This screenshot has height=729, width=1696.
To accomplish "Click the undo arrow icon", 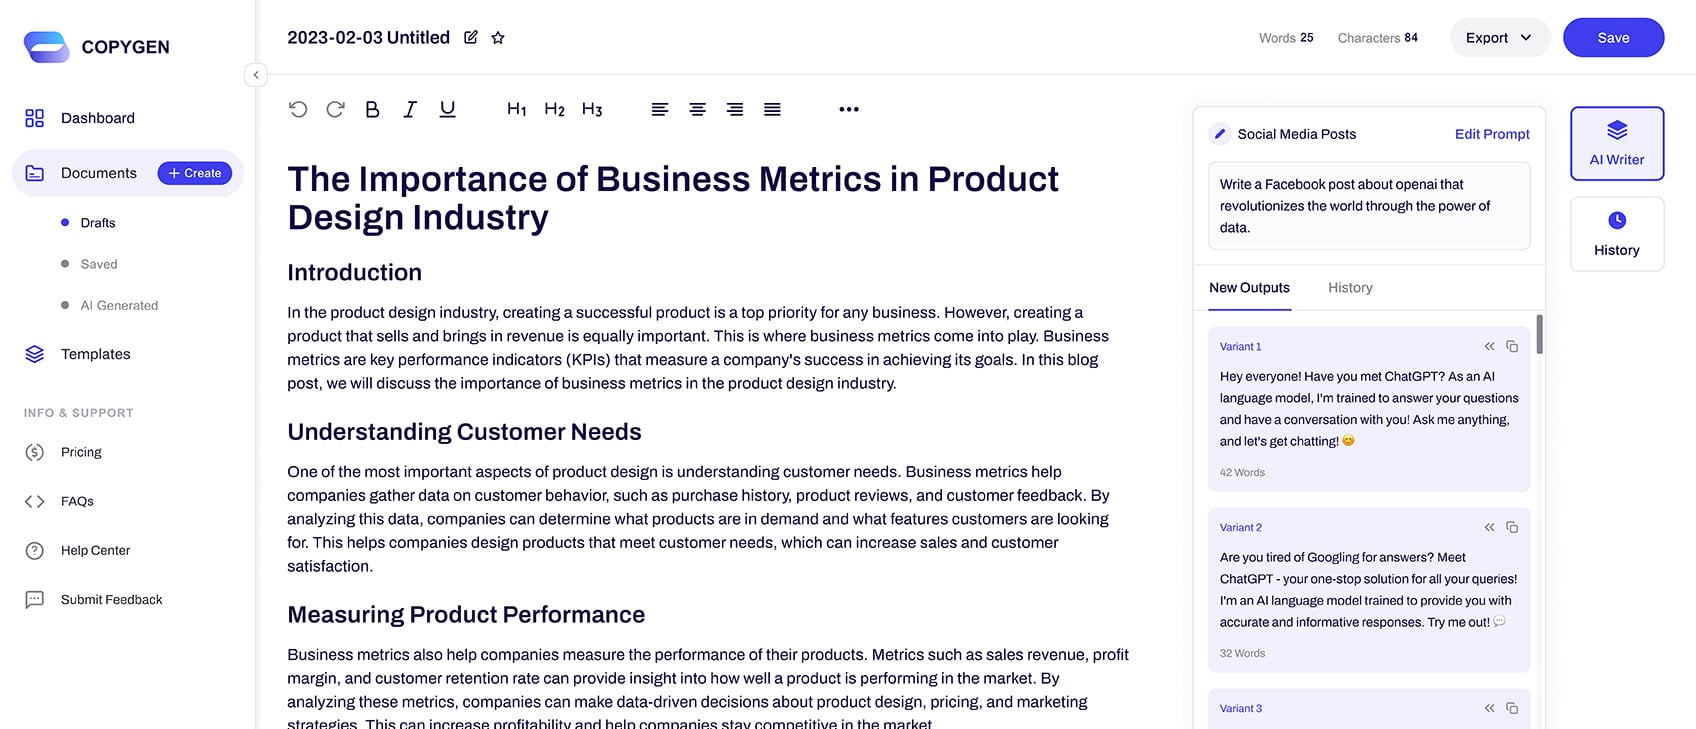I will [298, 109].
